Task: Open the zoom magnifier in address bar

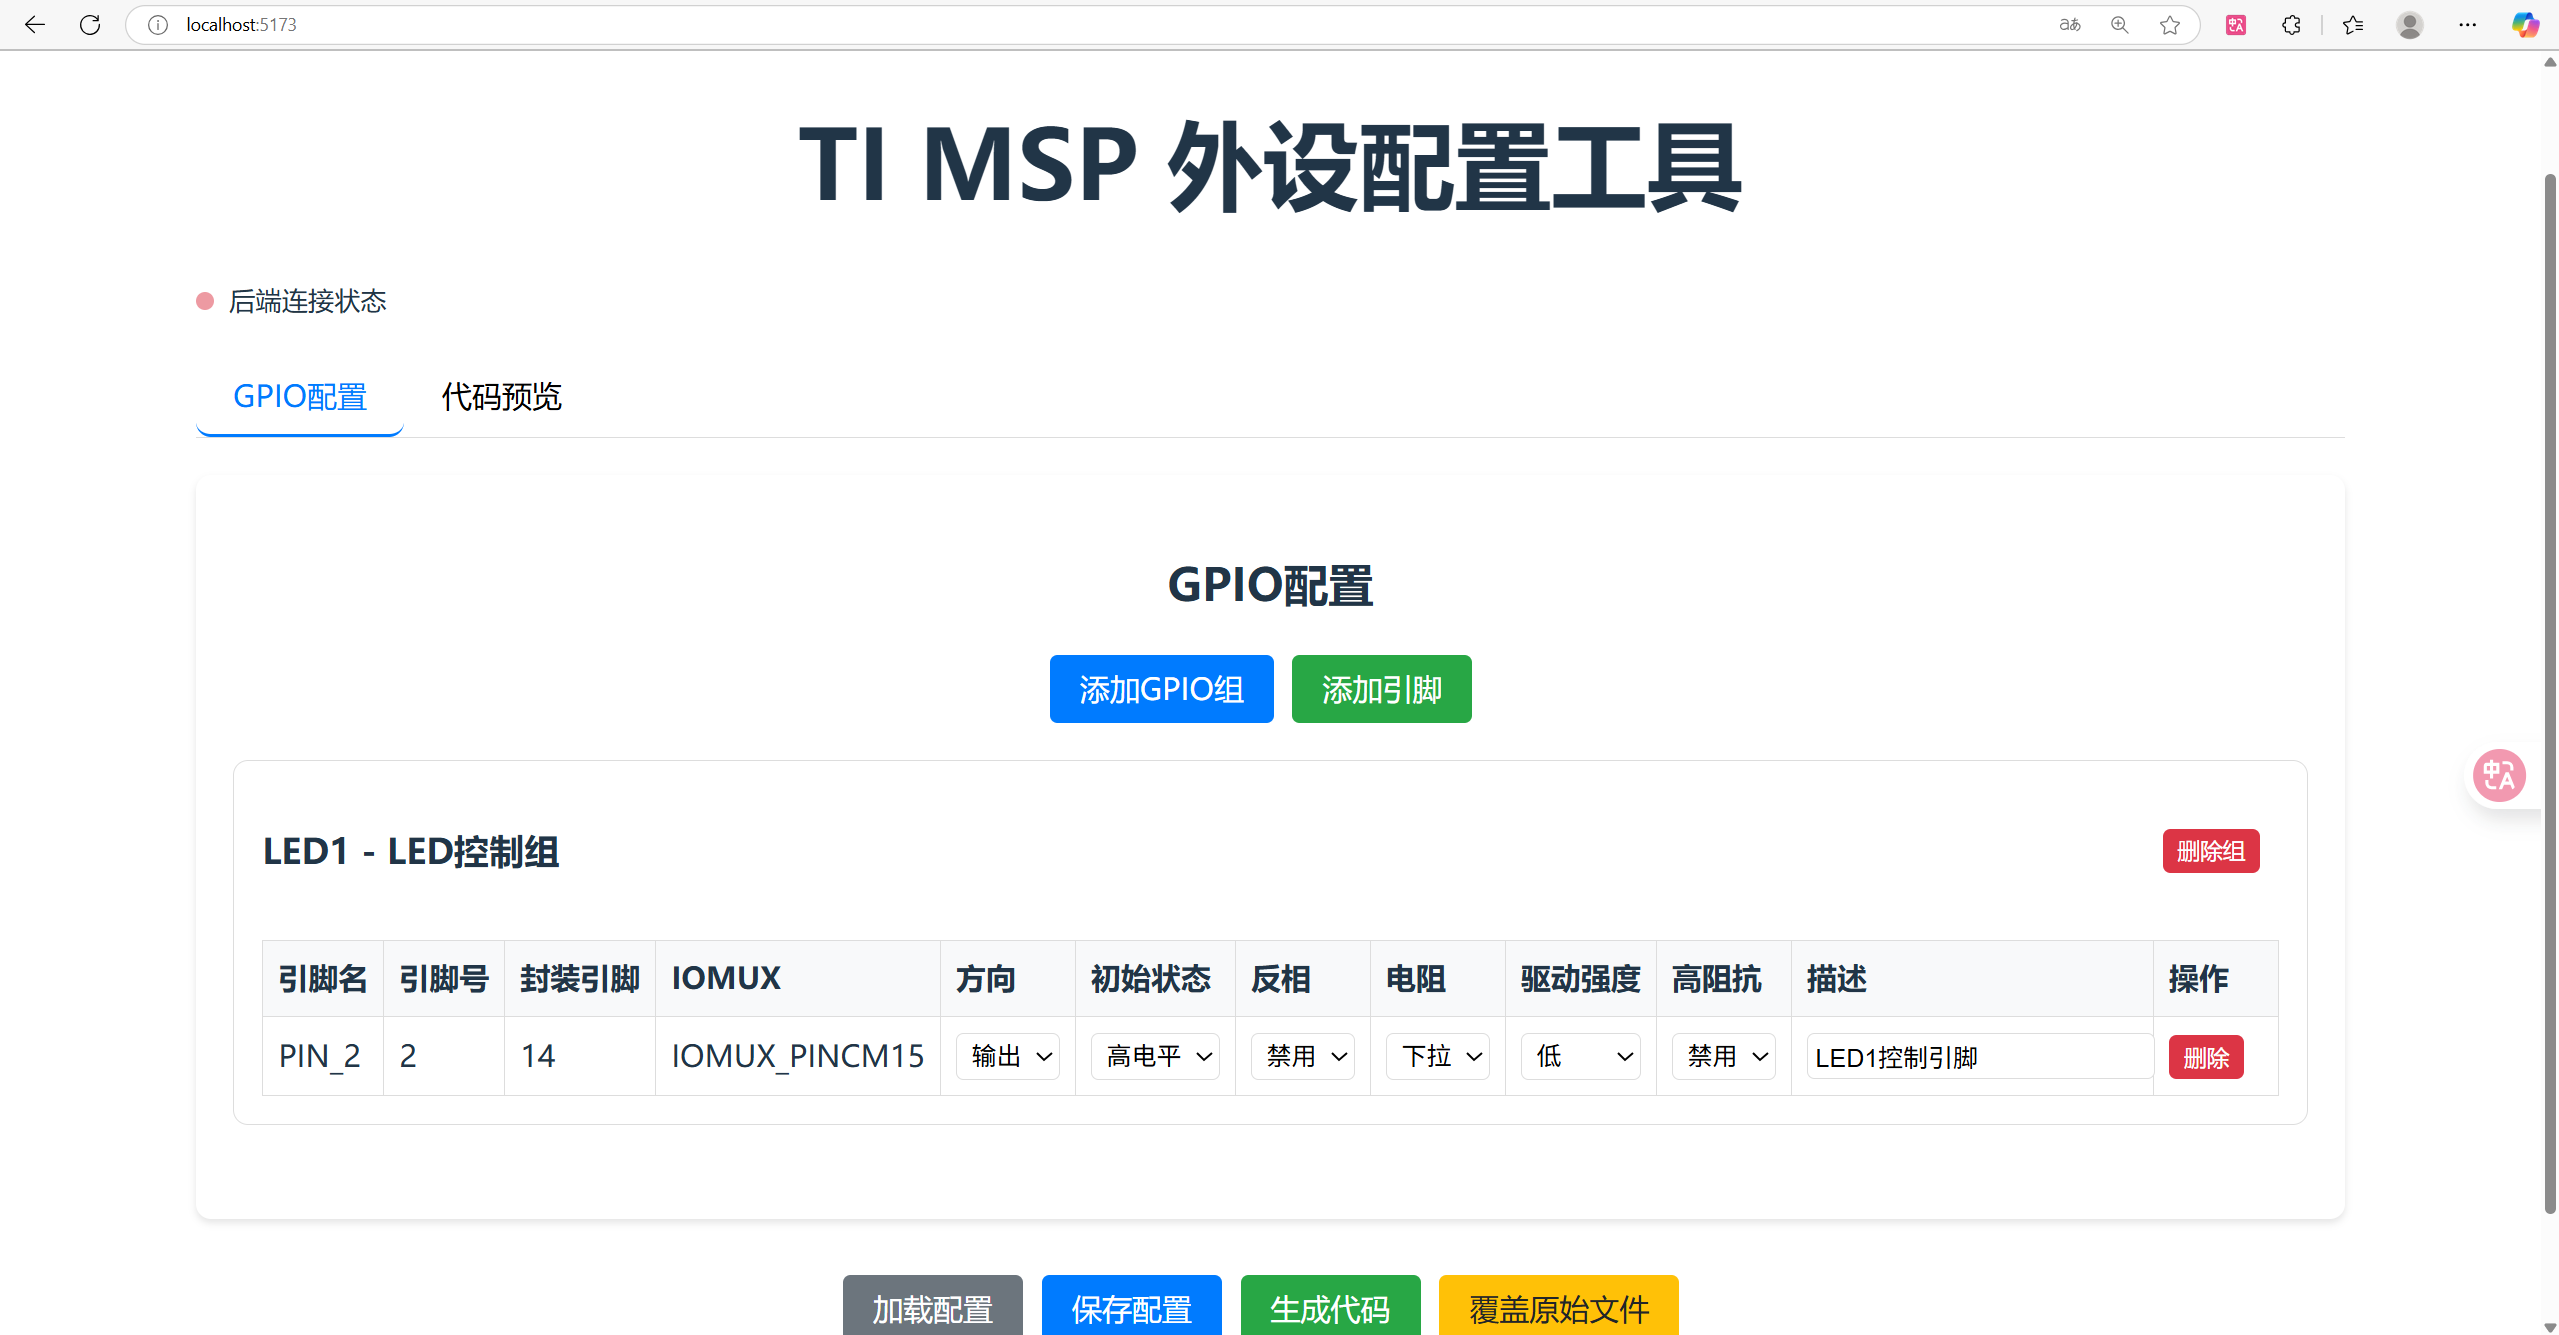Action: point(2119,25)
